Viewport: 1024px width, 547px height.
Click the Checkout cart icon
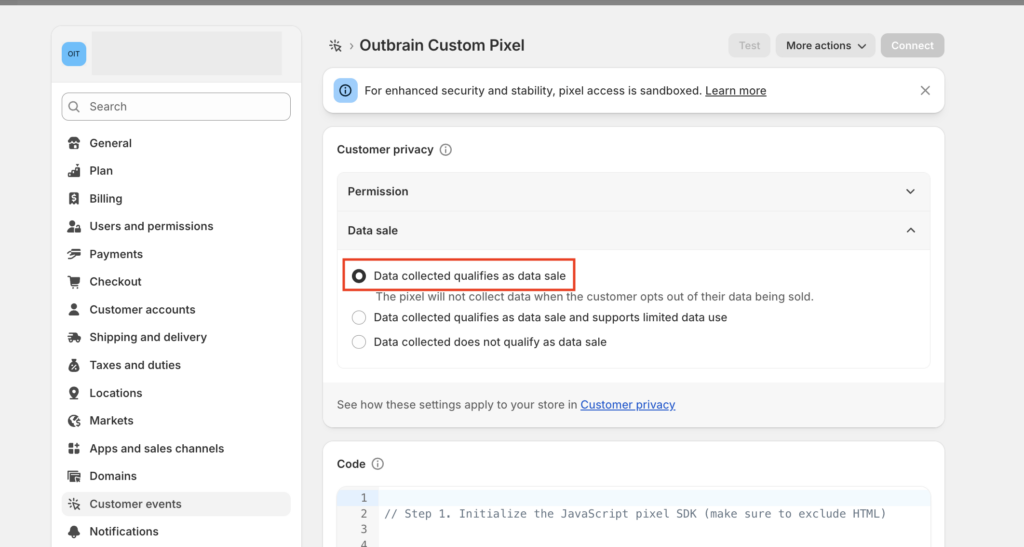pos(74,282)
